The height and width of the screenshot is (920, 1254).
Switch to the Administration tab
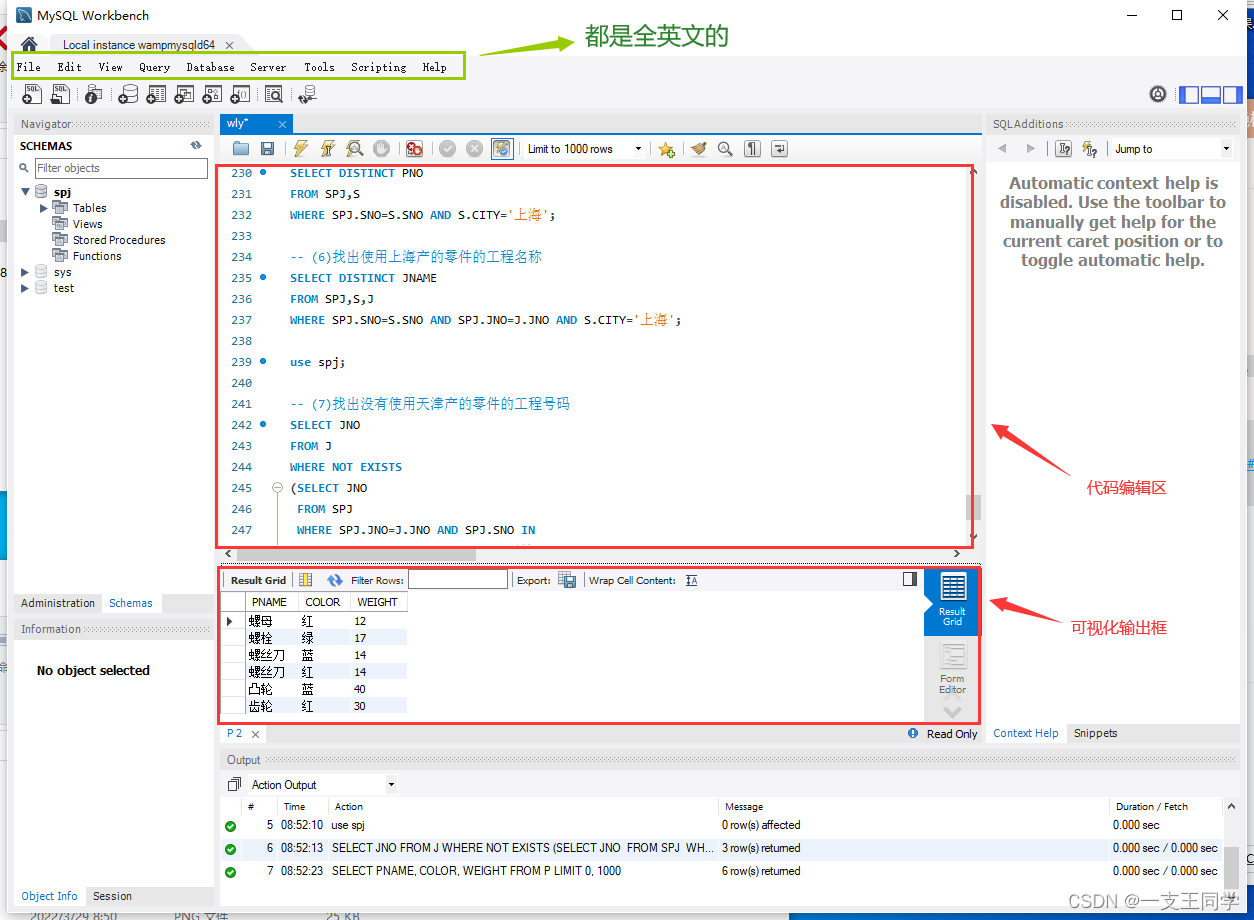click(57, 602)
